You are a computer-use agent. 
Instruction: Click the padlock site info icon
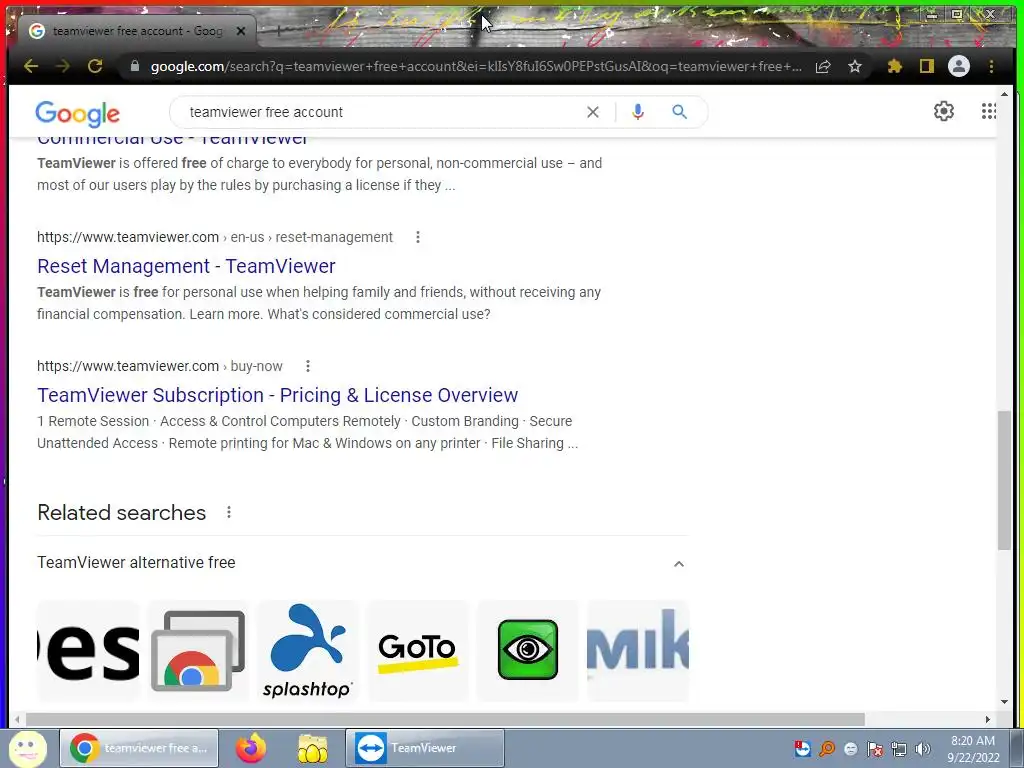(x=135, y=66)
